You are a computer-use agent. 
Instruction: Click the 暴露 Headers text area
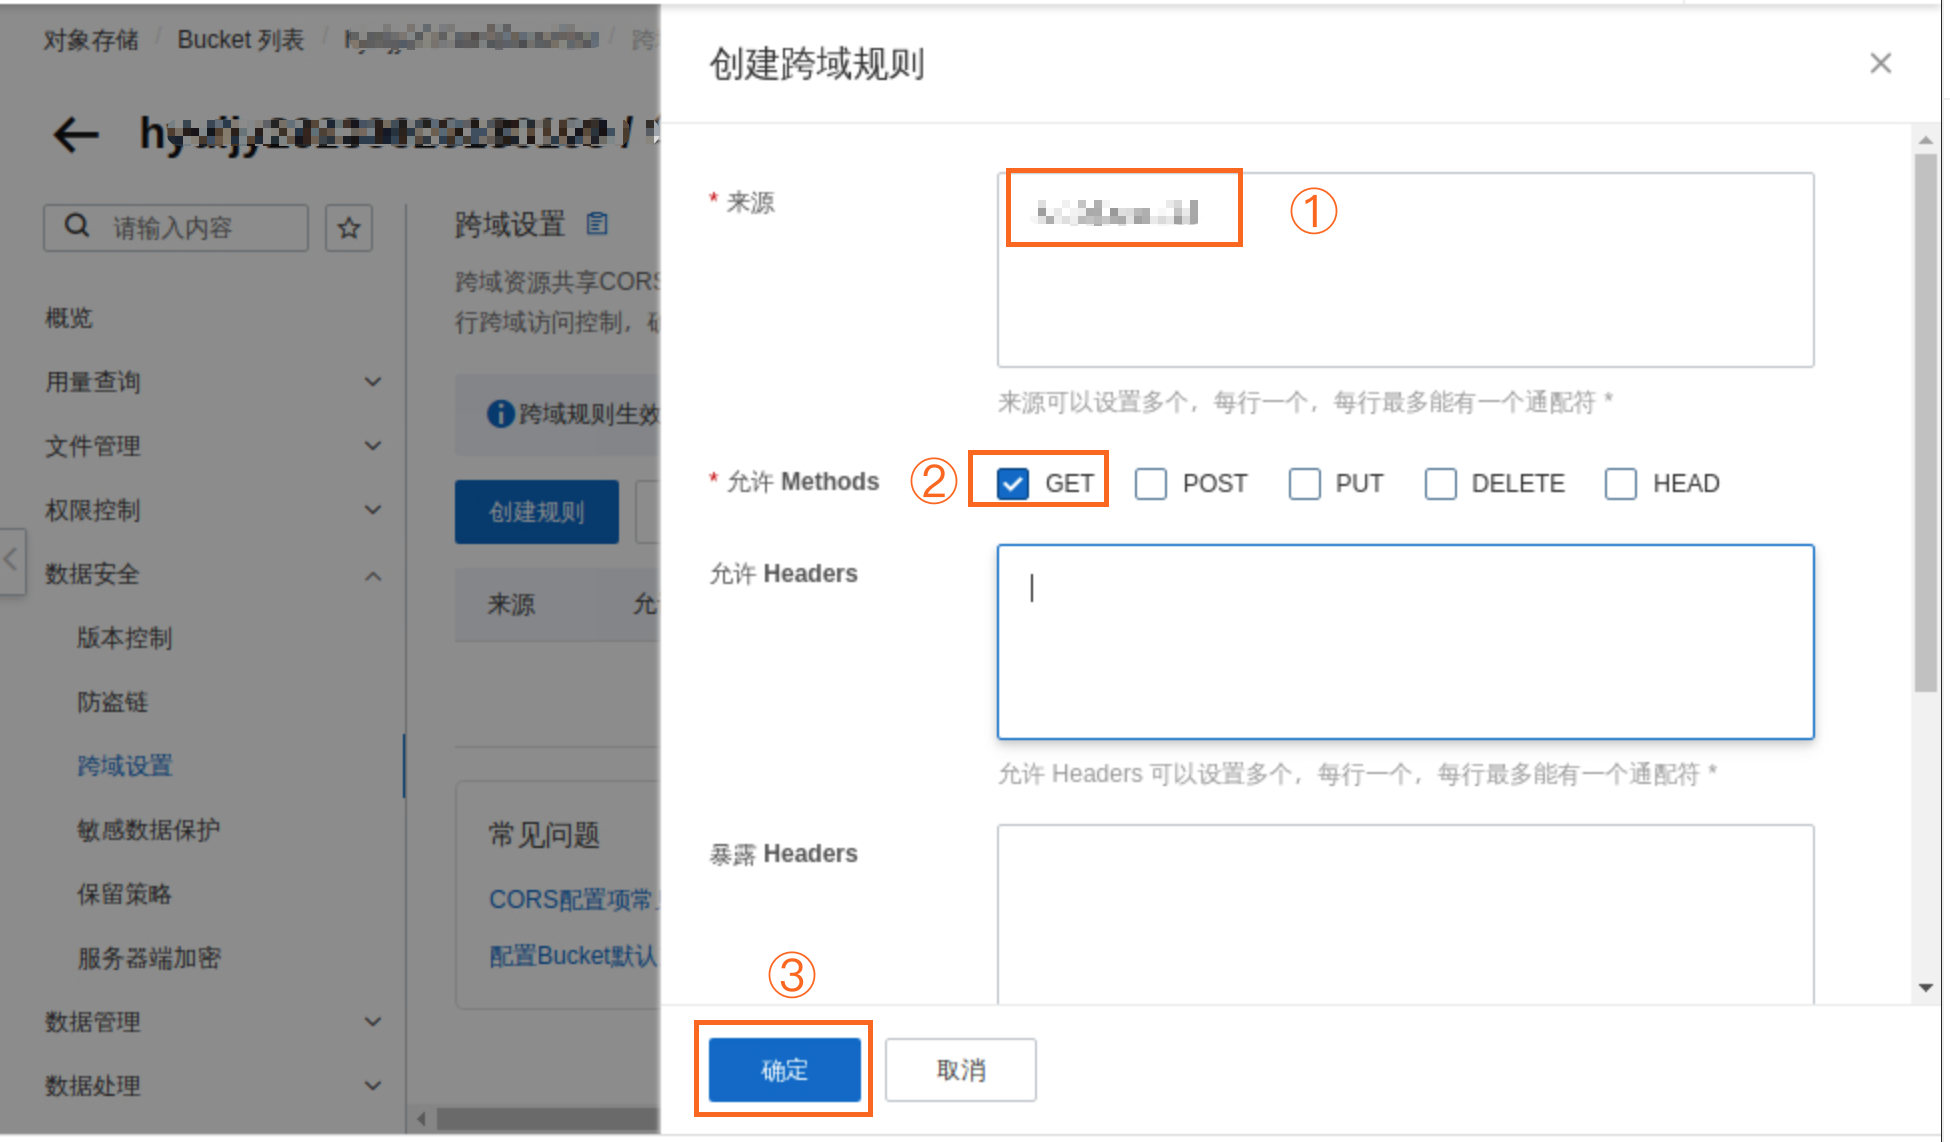tap(1405, 912)
